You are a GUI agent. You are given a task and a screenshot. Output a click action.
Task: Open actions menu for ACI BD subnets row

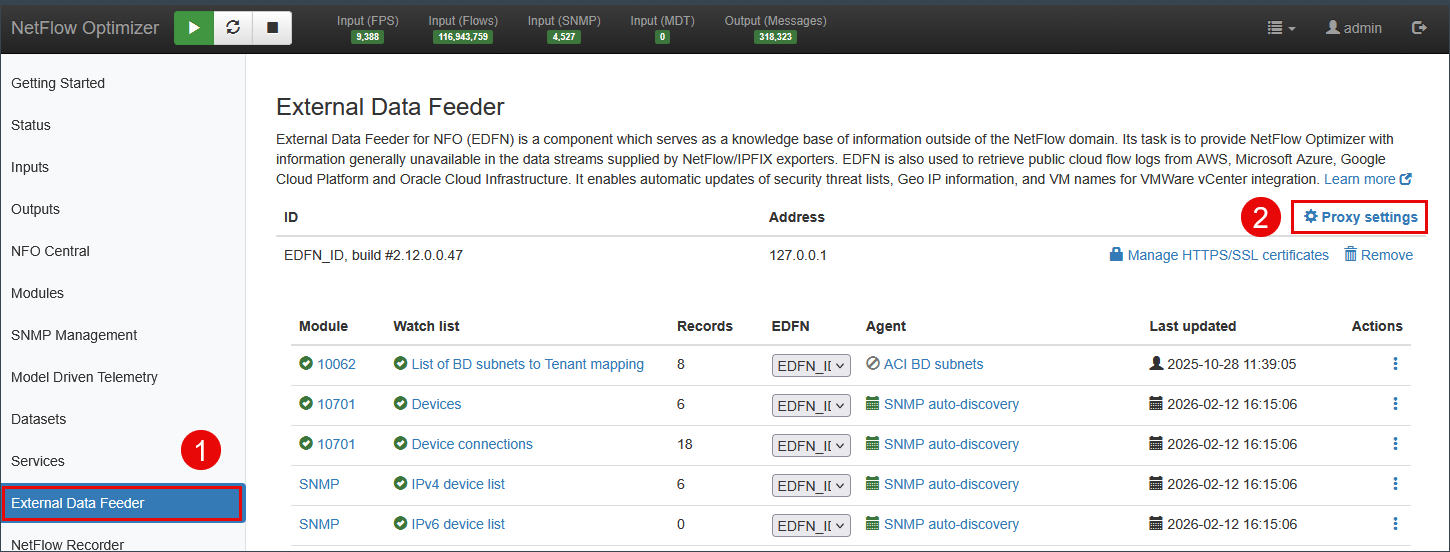point(1395,364)
